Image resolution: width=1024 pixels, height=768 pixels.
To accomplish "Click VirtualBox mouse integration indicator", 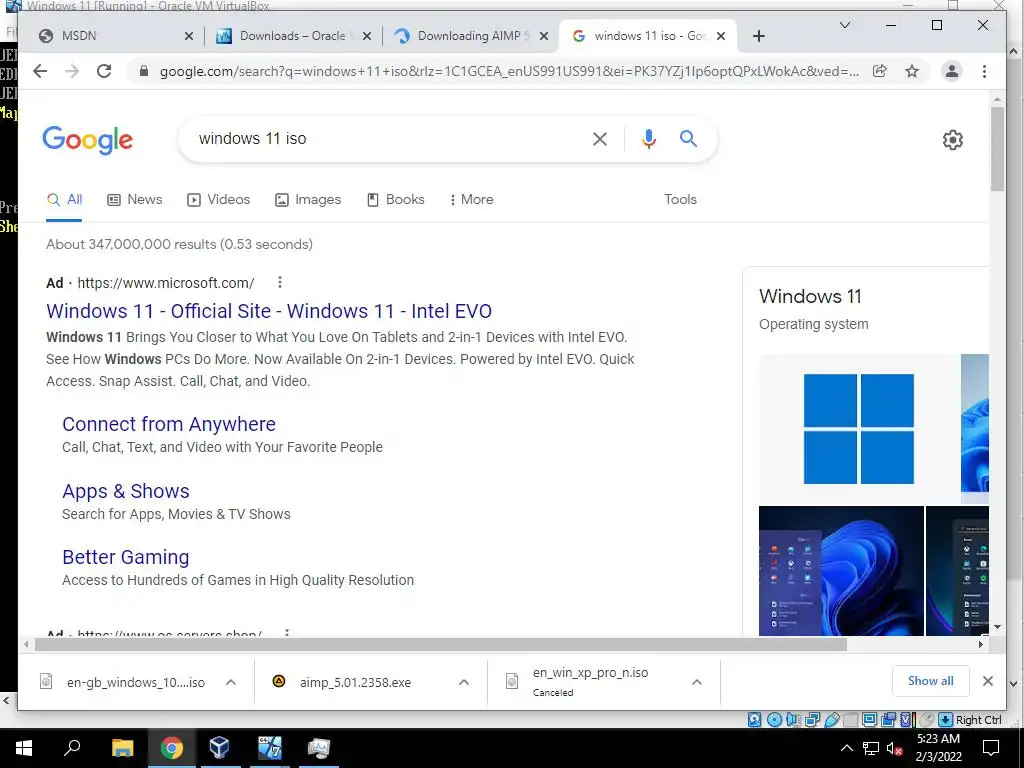I will pyautogui.click(x=926, y=720).
